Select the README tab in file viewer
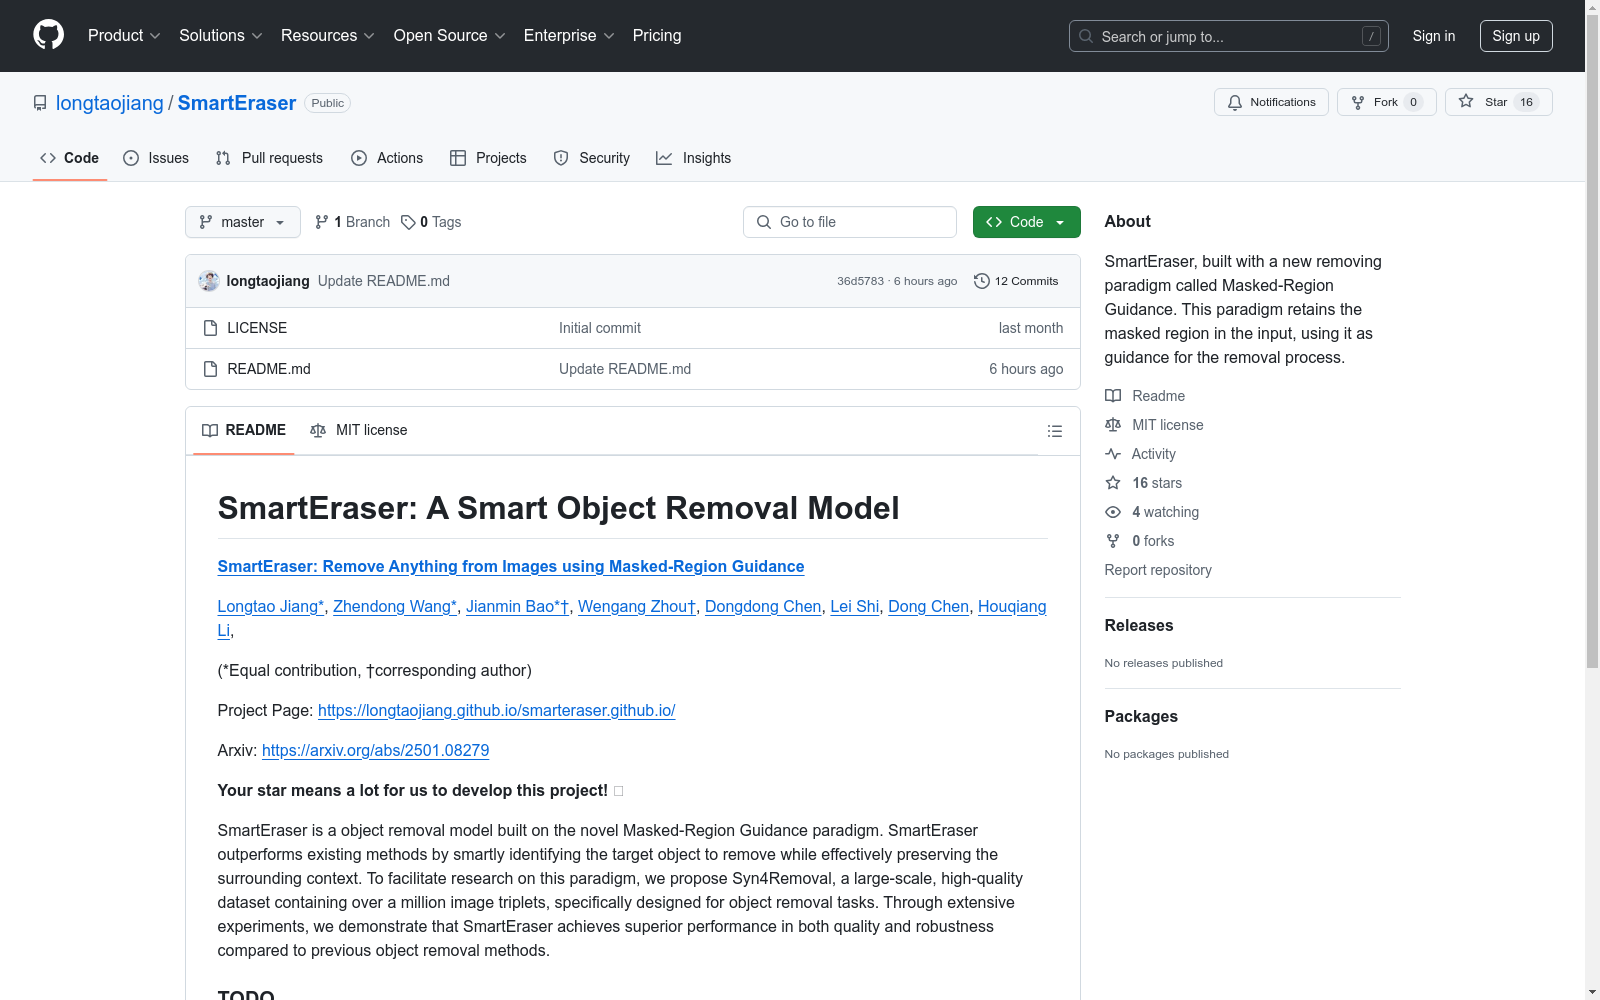The height and width of the screenshot is (1000, 1600). pos(244,430)
